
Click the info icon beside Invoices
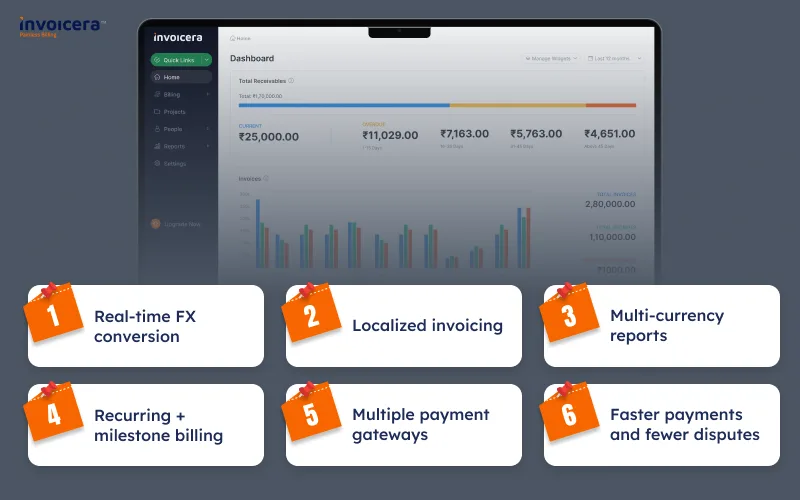[x=266, y=179]
